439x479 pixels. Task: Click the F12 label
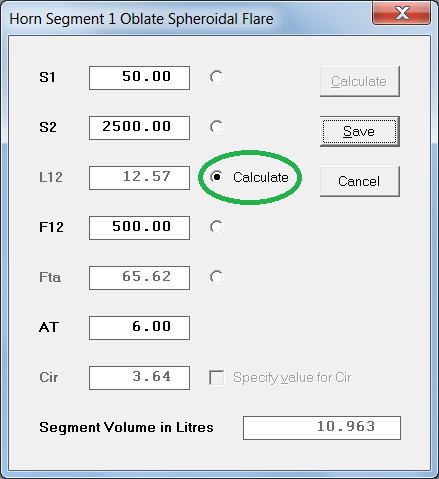click(x=51, y=227)
